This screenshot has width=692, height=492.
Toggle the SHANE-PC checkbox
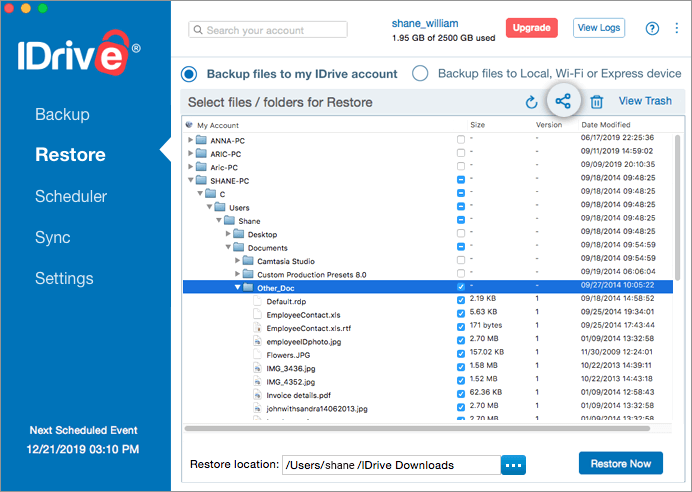(x=461, y=180)
